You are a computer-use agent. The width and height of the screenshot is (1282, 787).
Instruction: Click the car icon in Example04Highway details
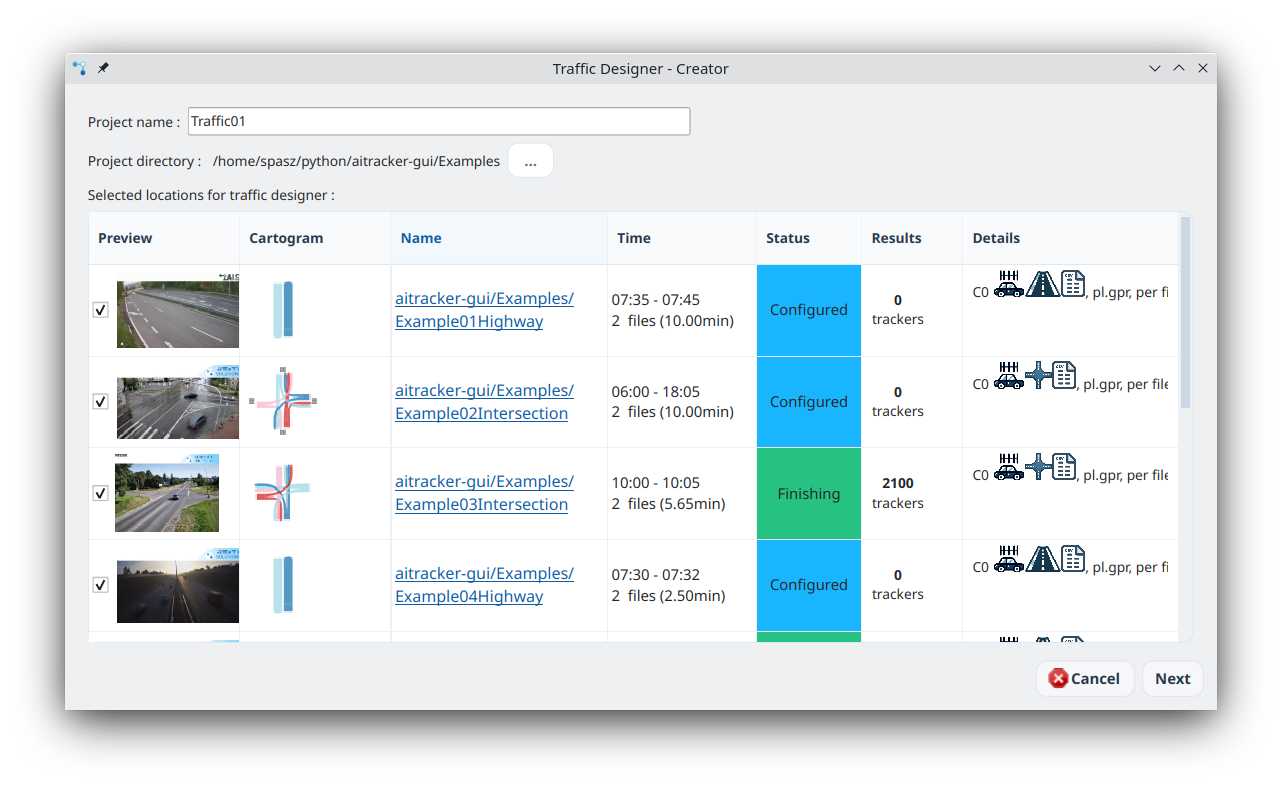1008,558
